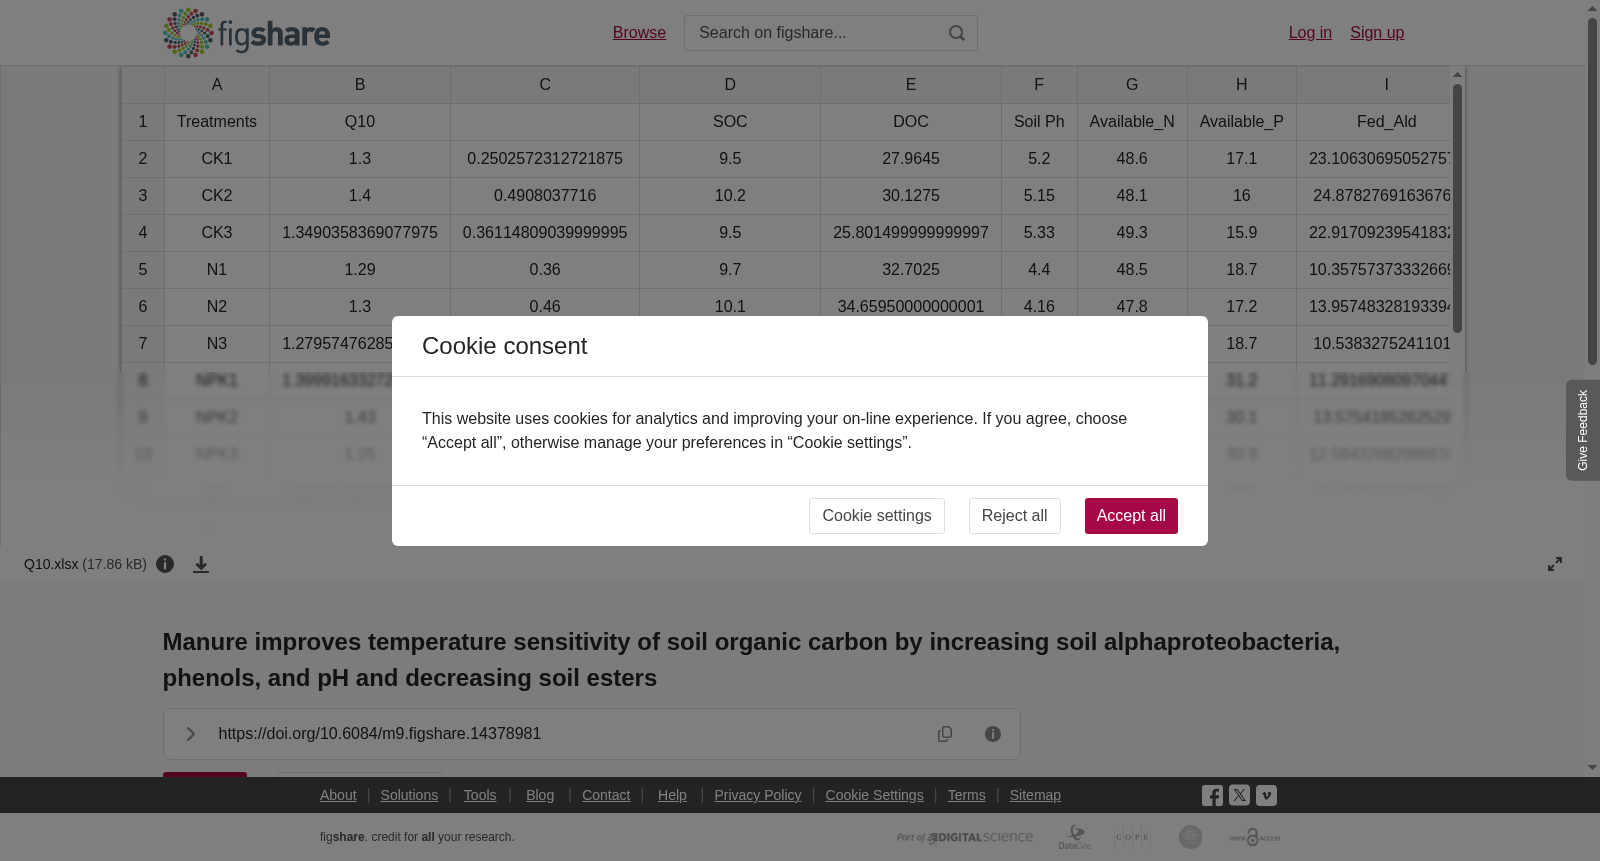Image resolution: width=1600 pixels, height=861 pixels.
Task: Select column A header
Action: click(217, 85)
